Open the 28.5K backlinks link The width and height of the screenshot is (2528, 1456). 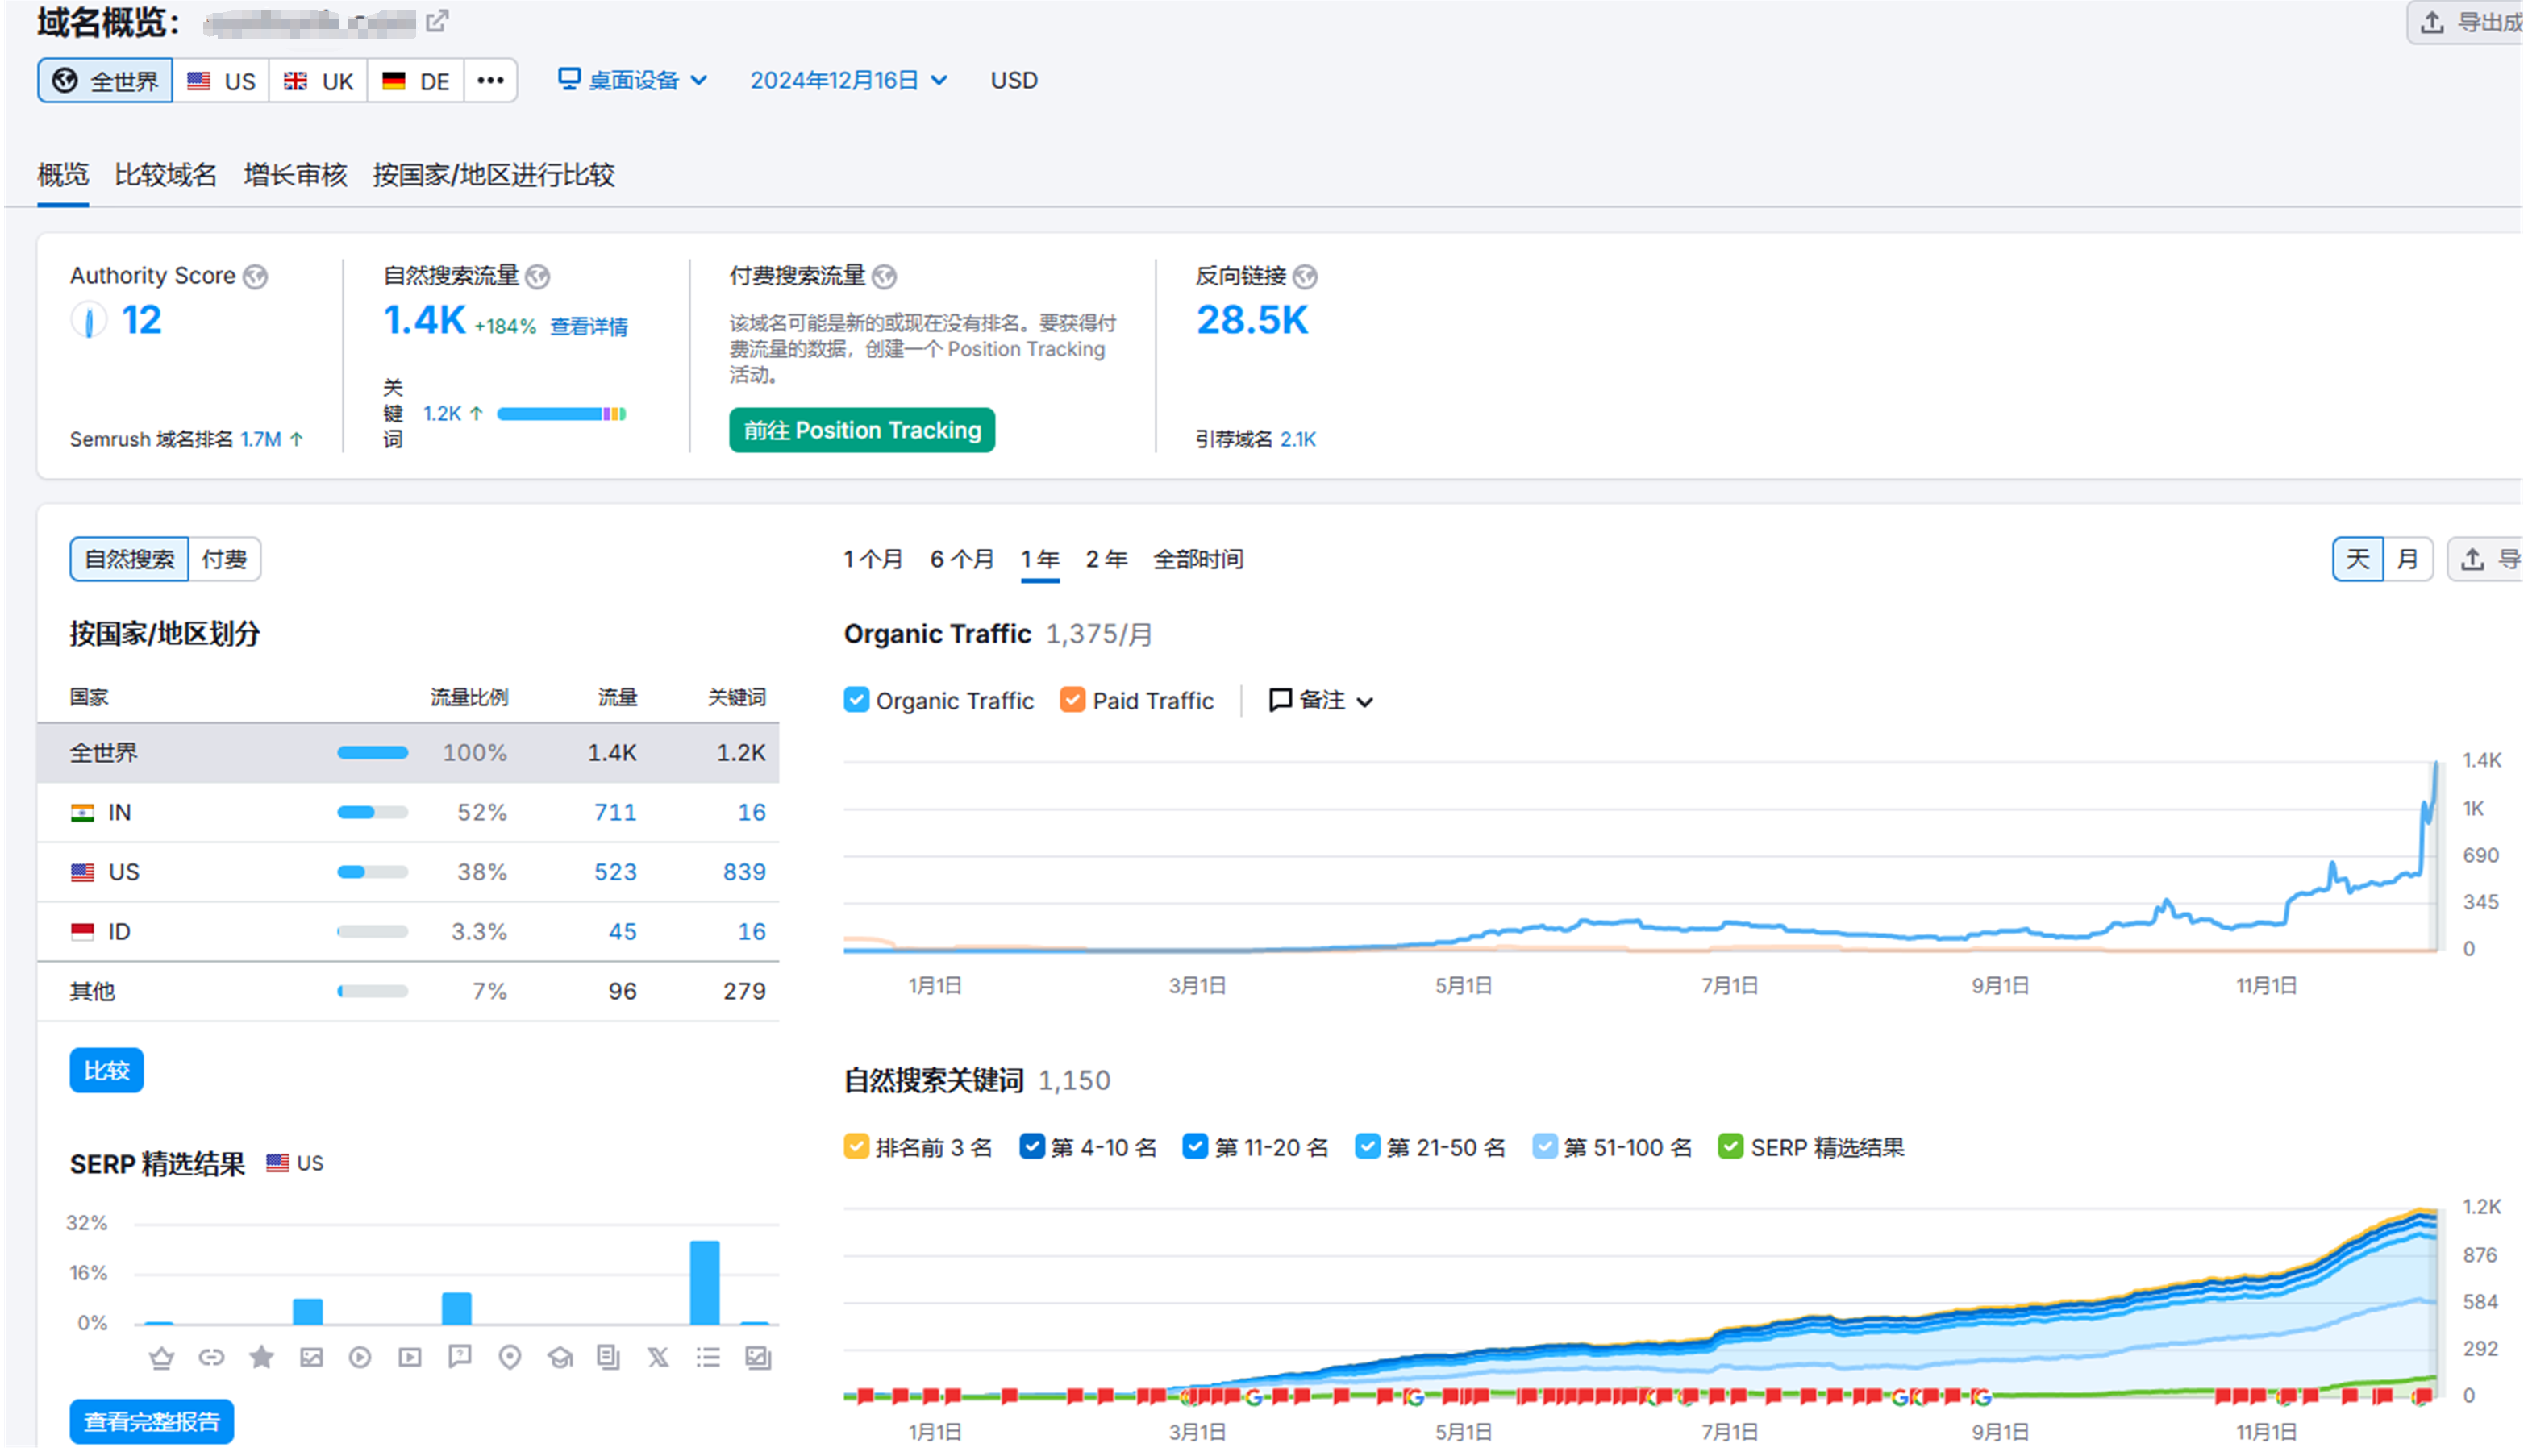pyautogui.click(x=1254, y=321)
